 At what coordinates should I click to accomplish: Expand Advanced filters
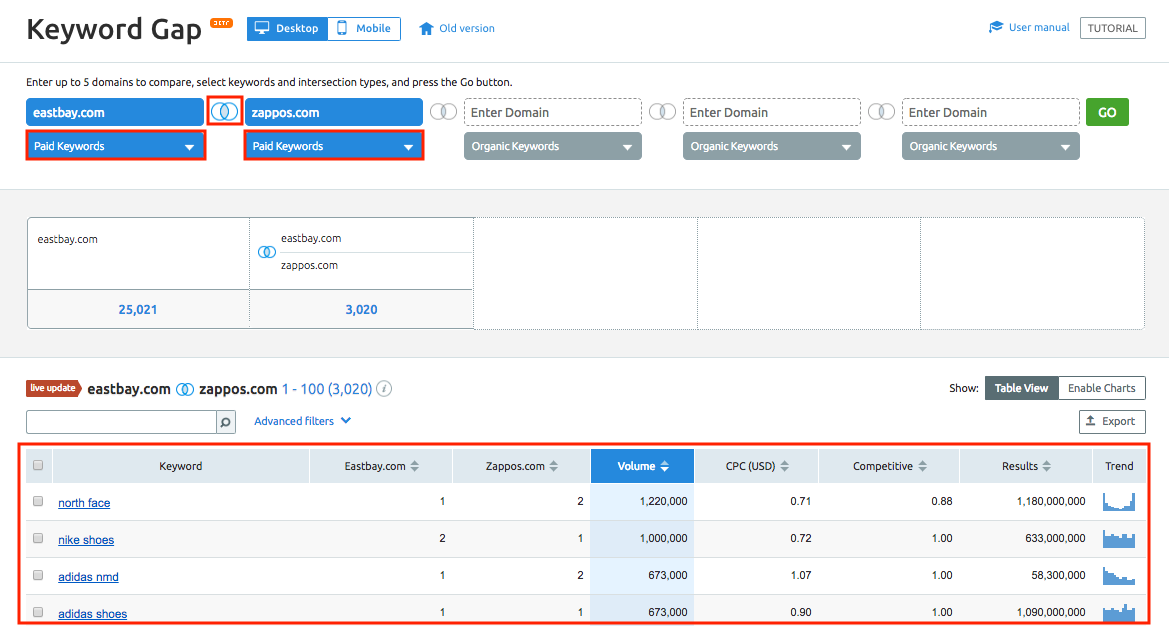pos(302,421)
